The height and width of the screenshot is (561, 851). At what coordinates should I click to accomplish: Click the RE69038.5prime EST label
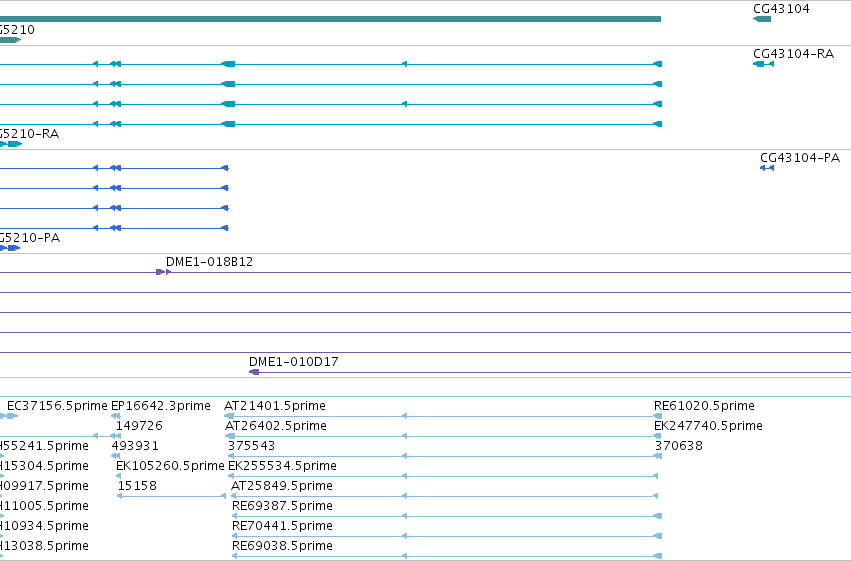[282, 546]
